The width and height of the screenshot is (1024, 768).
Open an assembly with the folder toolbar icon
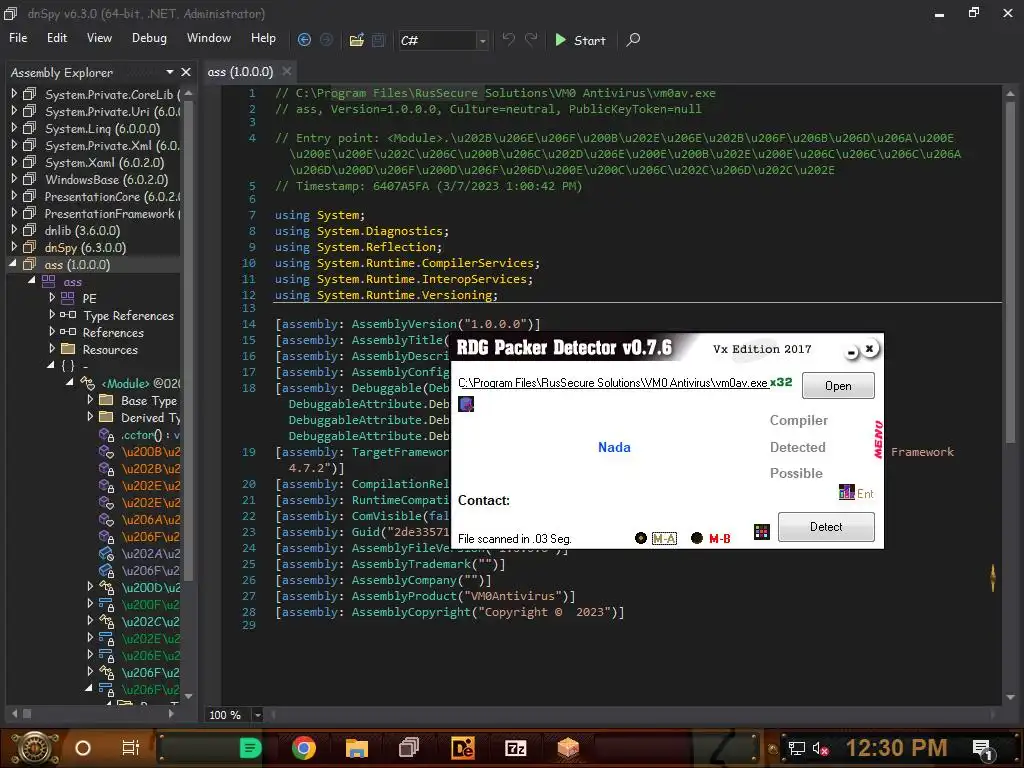pyautogui.click(x=357, y=40)
